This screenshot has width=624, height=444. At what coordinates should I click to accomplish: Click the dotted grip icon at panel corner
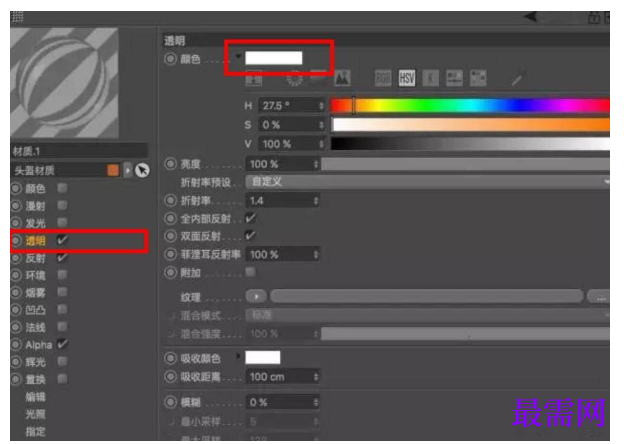pos(17,17)
